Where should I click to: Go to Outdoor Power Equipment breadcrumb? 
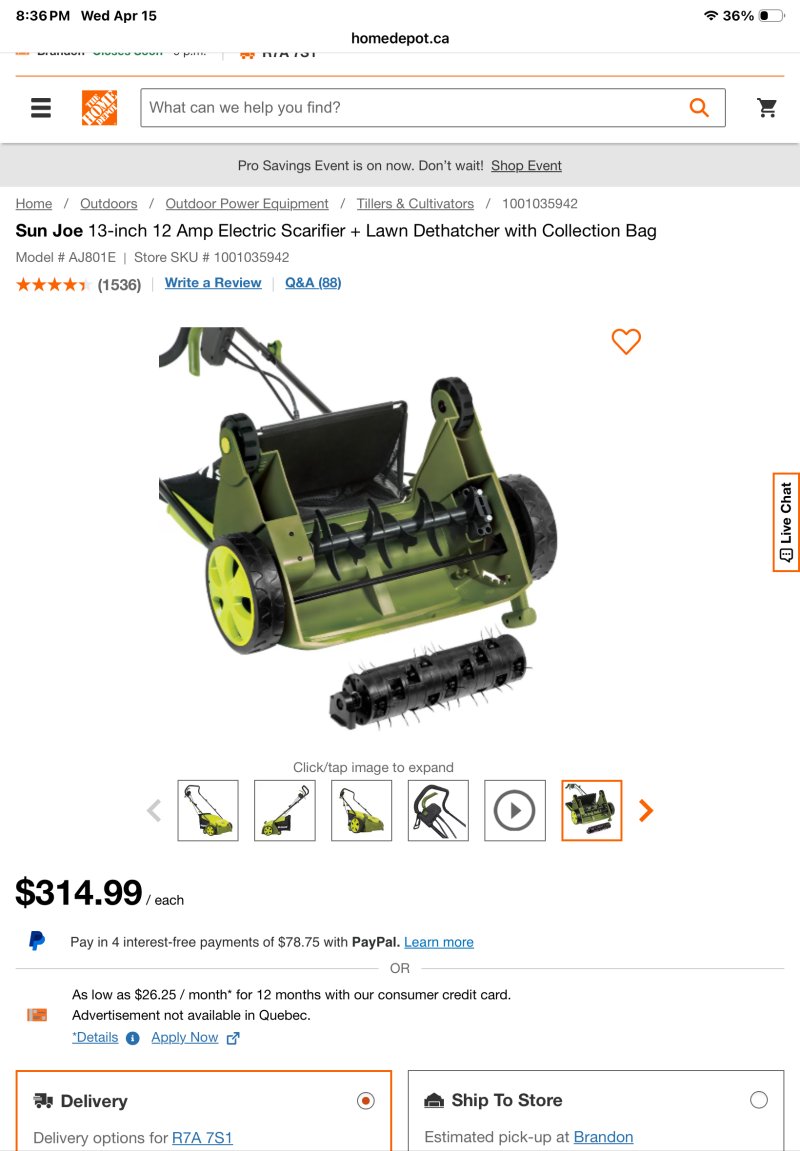point(247,203)
